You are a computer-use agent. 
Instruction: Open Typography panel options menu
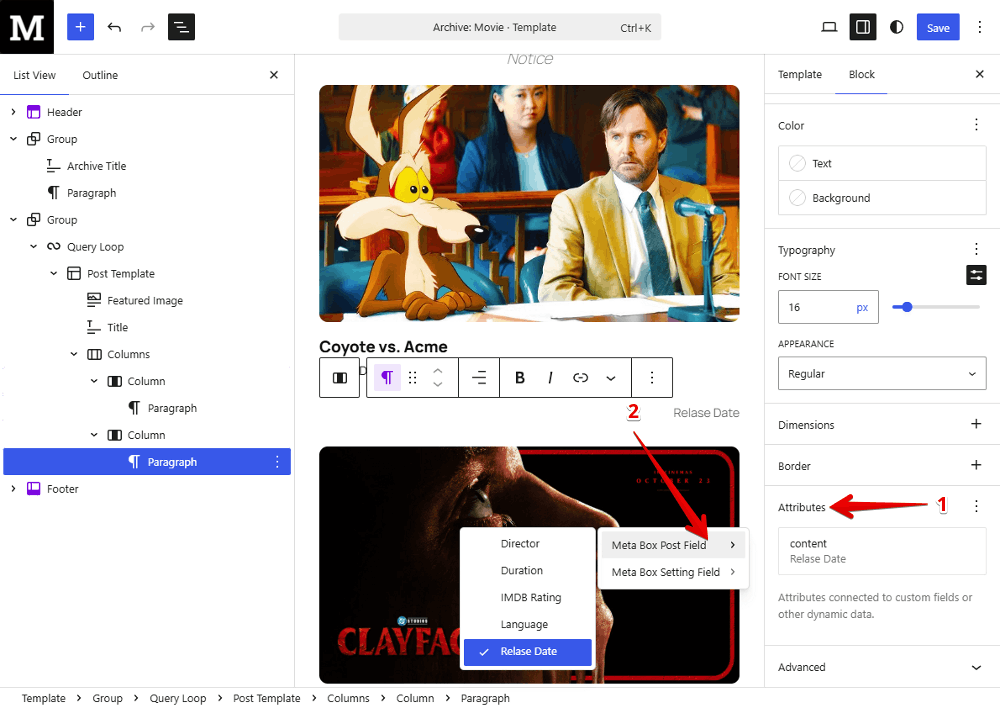(976, 249)
